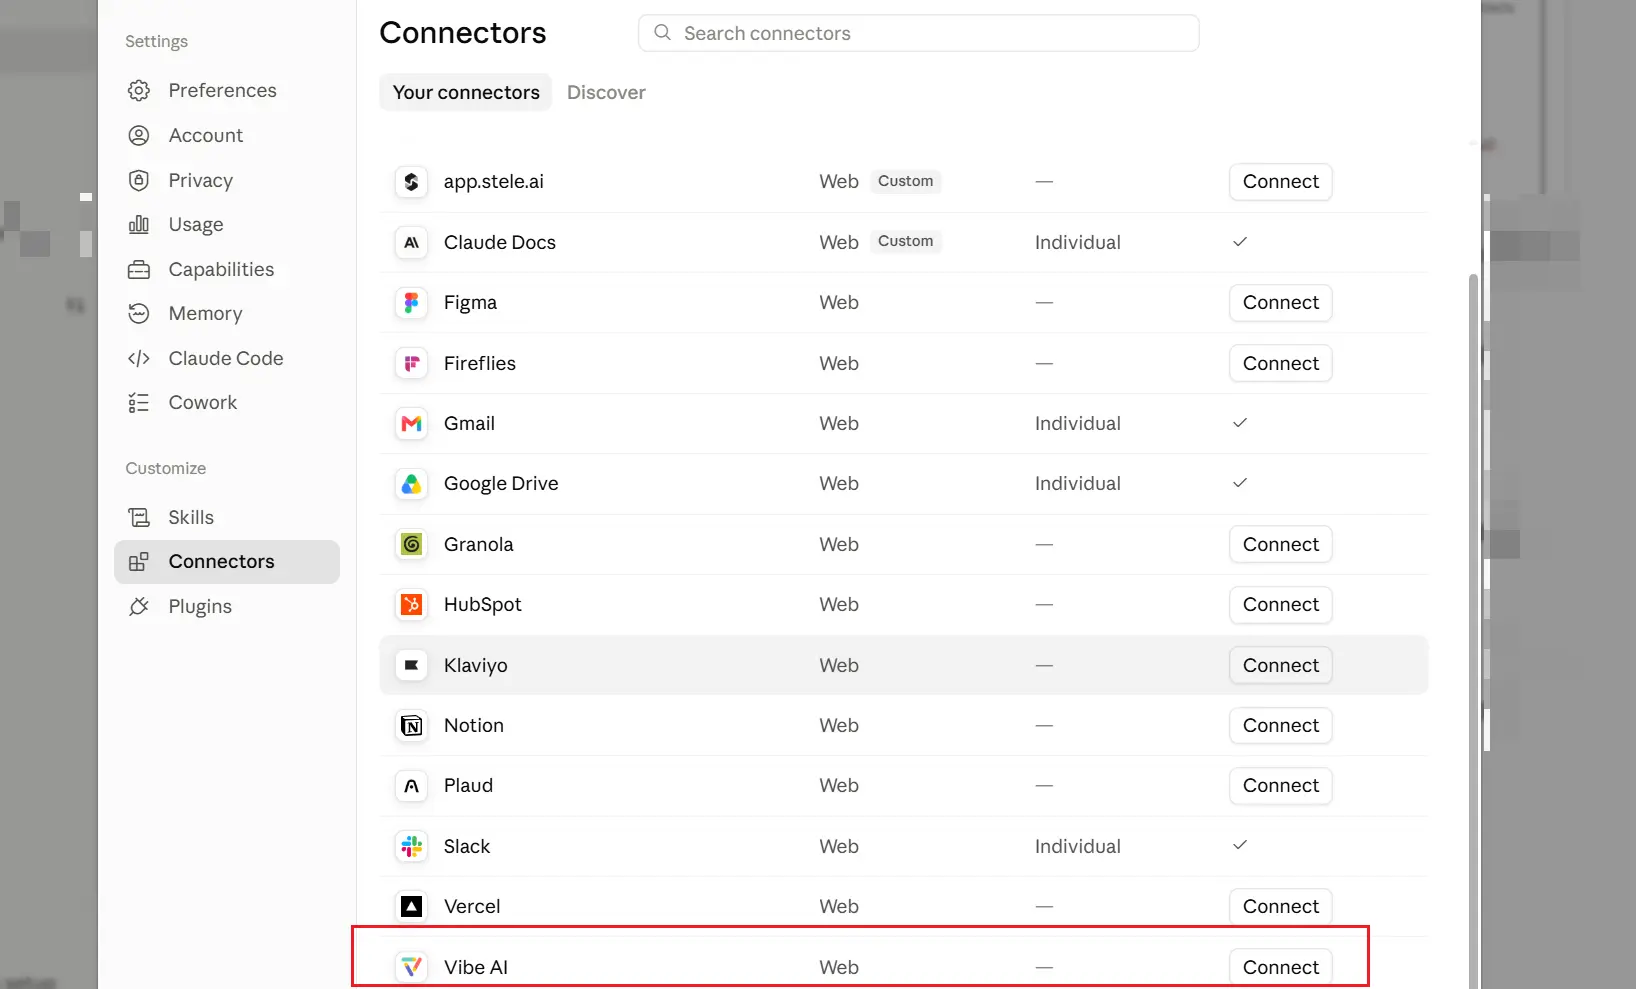Image resolution: width=1636 pixels, height=989 pixels.
Task: Click the Claude Docs connected checkmark
Action: pos(1240,242)
